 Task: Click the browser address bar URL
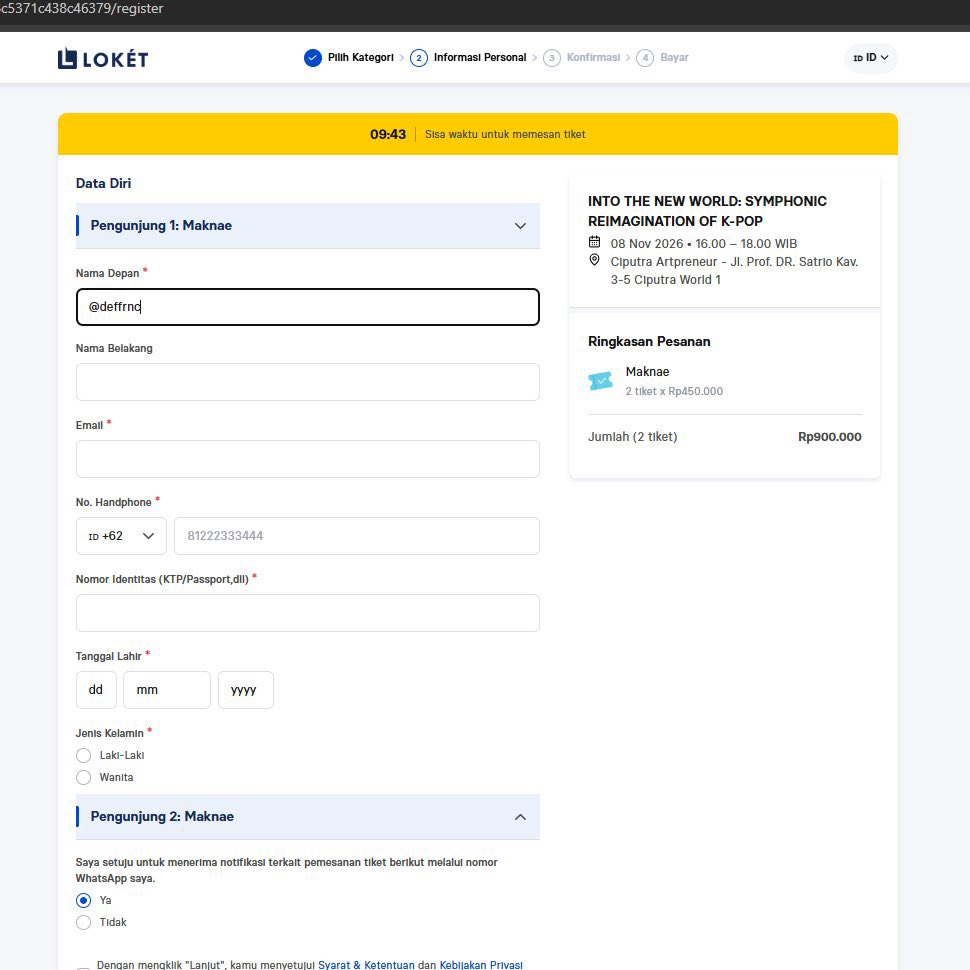[x=82, y=9]
